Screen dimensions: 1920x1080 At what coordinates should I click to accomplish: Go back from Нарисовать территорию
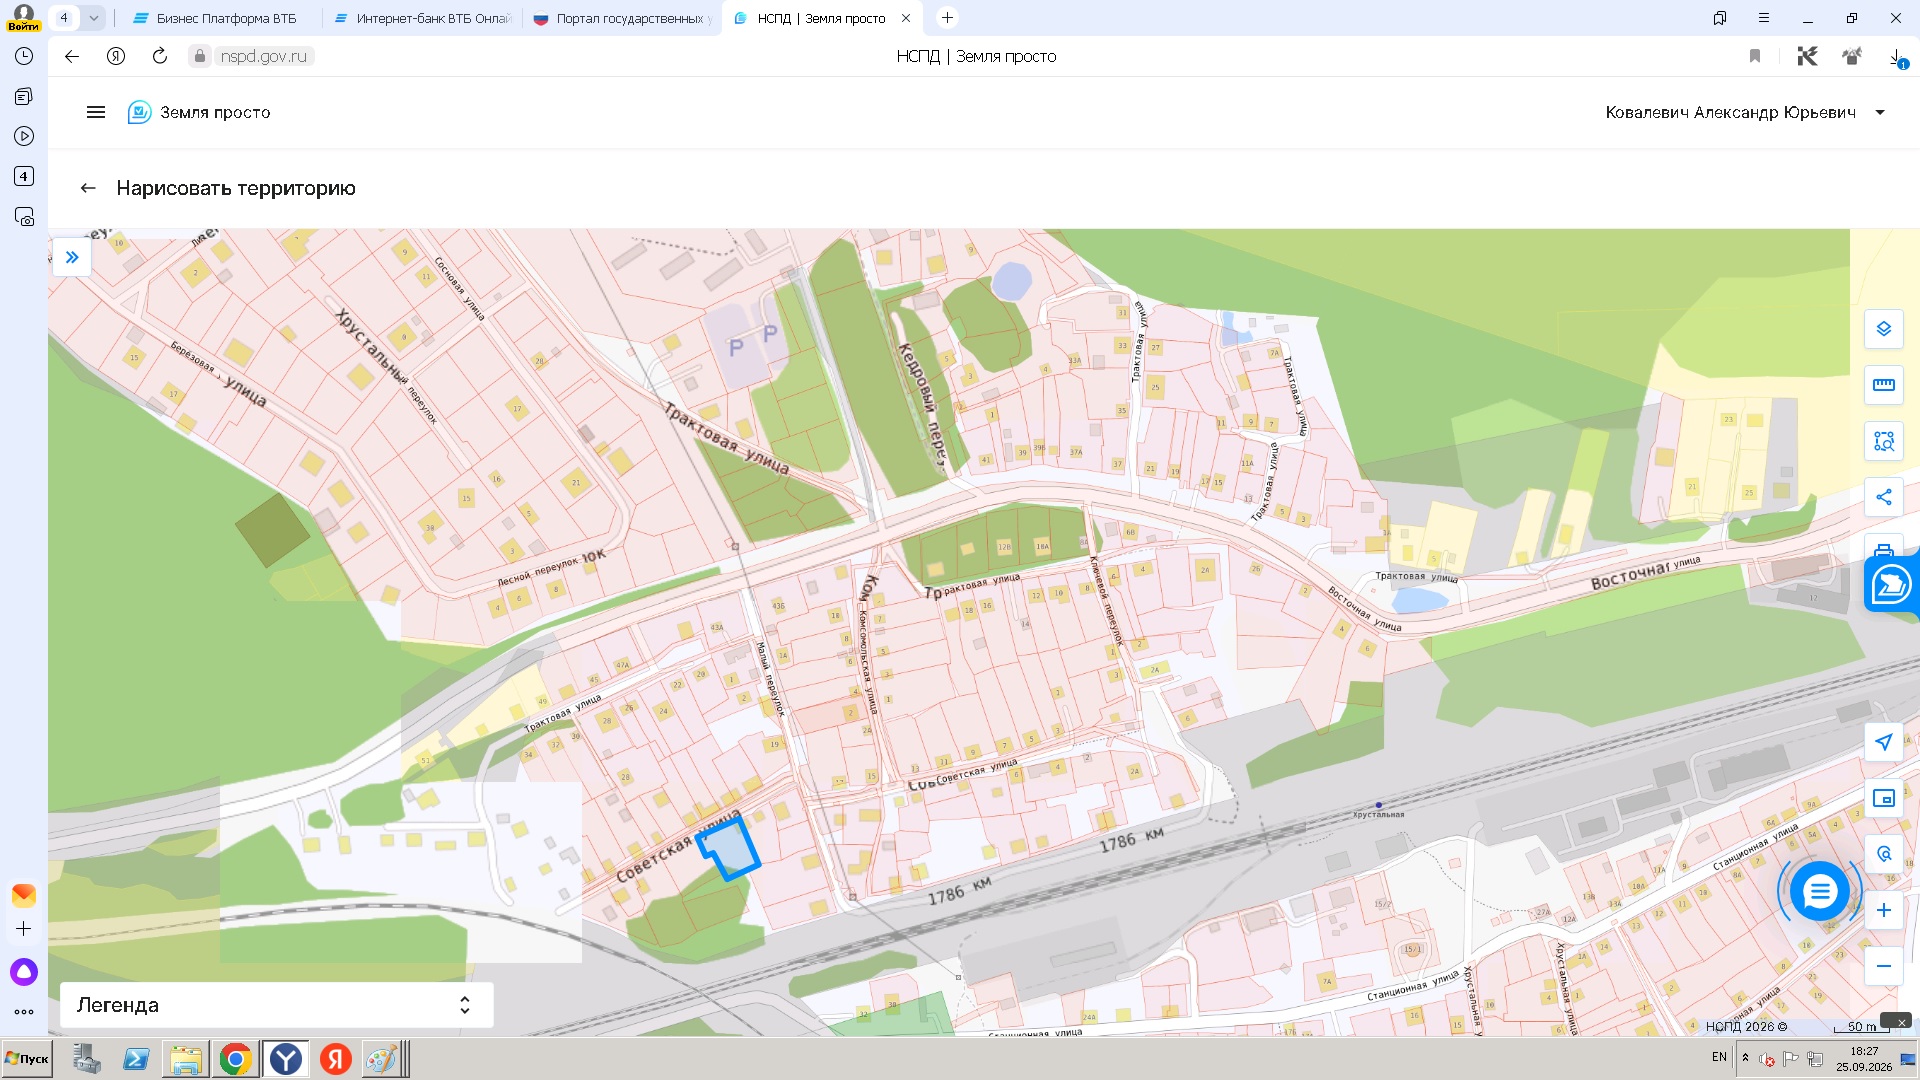(x=88, y=188)
